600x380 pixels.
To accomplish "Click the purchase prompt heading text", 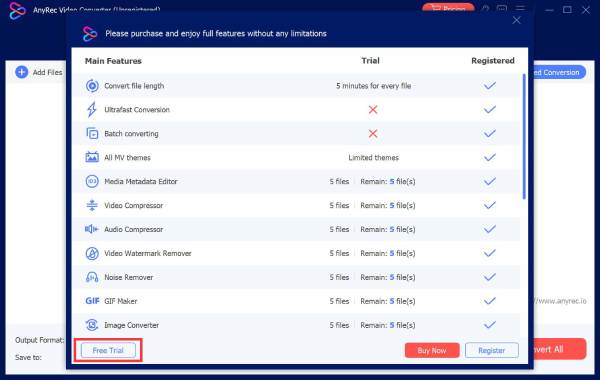I will [216, 34].
